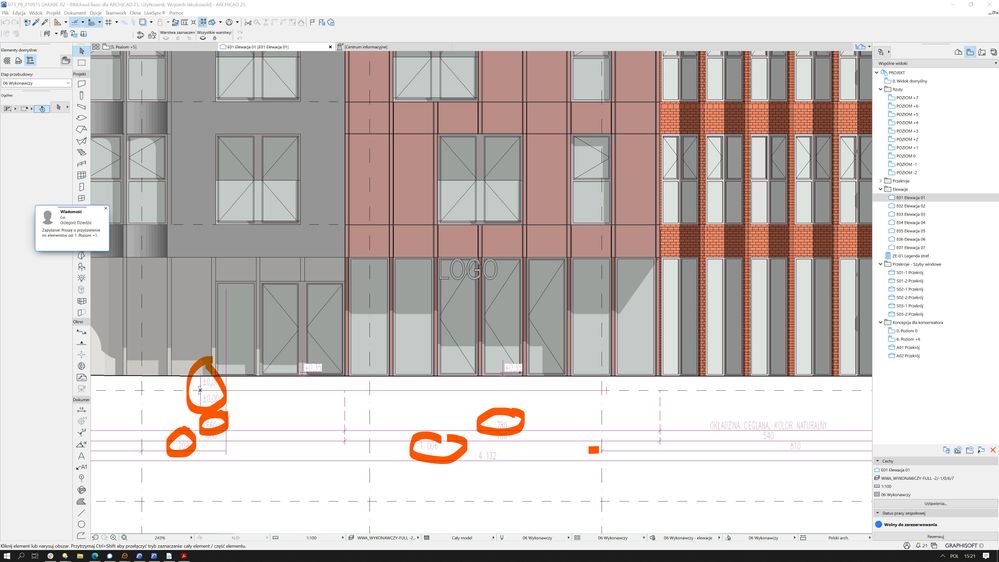Switch to the Centrum informacyjne tab
Viewport: 999px width, 562px height.
[366, 47]
